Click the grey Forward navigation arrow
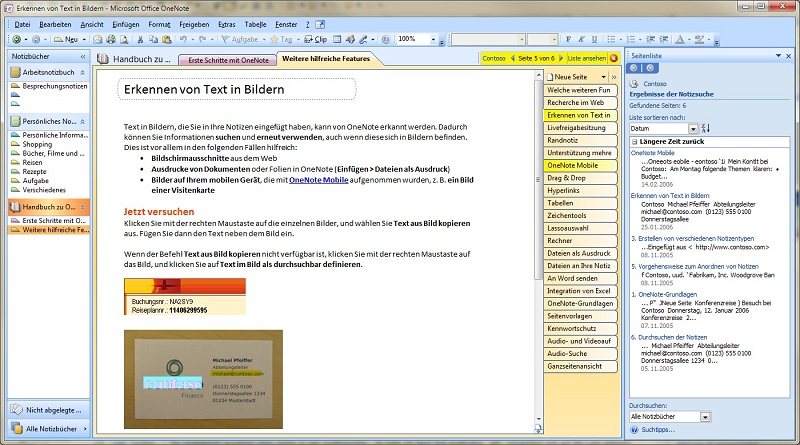Viewport: 800px width, 445px height. [x=36, y=39]
